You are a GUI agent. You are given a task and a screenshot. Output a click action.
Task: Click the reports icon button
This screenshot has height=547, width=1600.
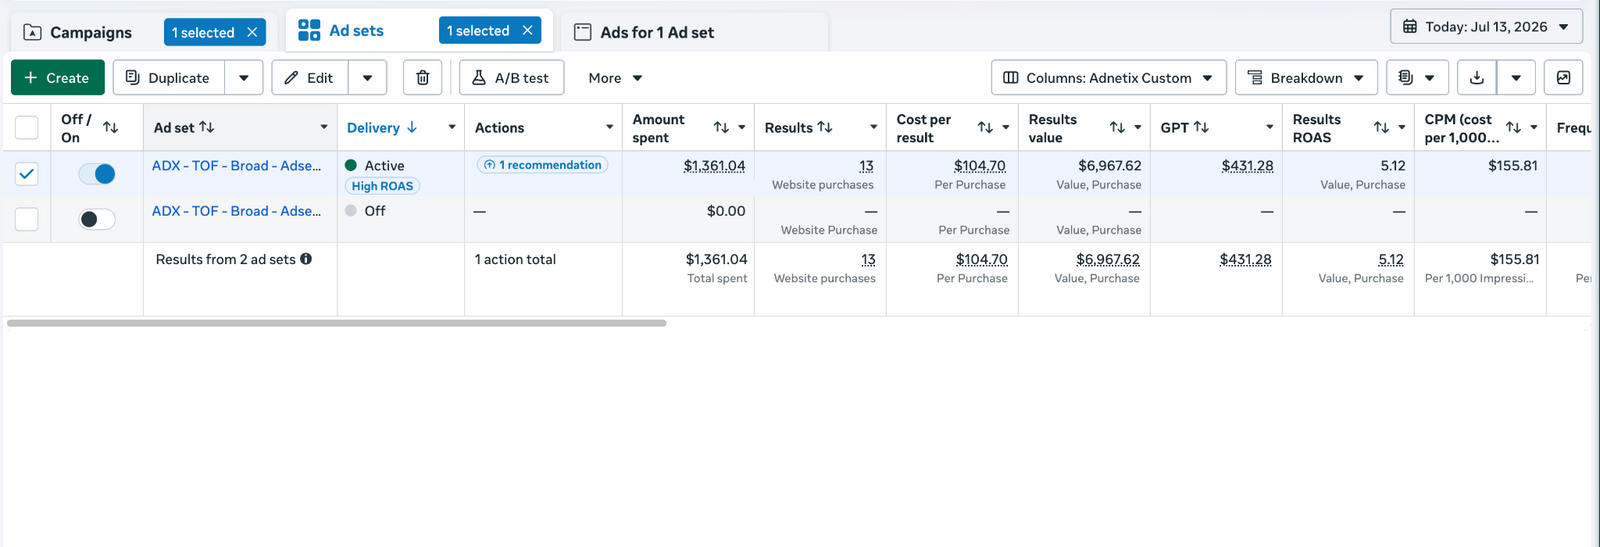1405,78
